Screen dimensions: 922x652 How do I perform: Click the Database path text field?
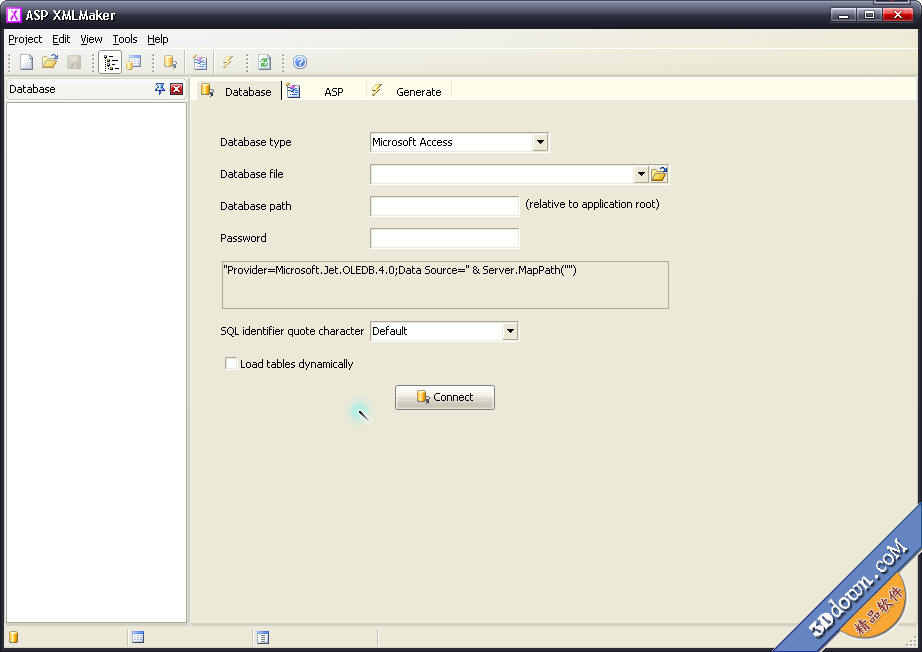pos(444,206)
